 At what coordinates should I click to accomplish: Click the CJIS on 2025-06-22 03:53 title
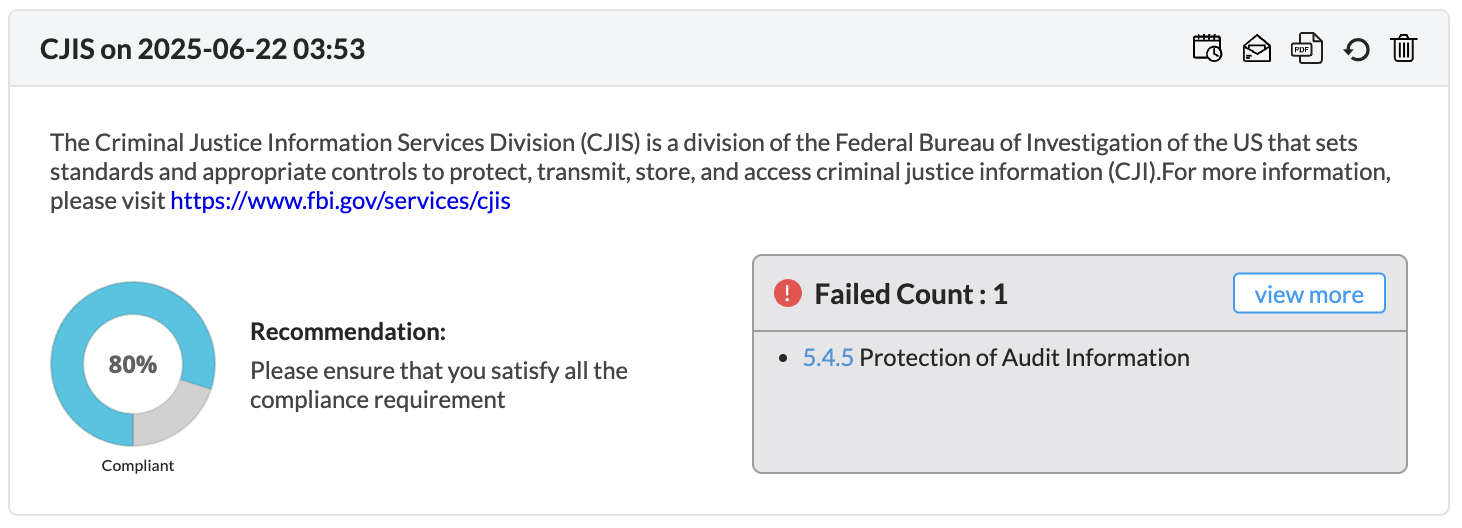202,49
